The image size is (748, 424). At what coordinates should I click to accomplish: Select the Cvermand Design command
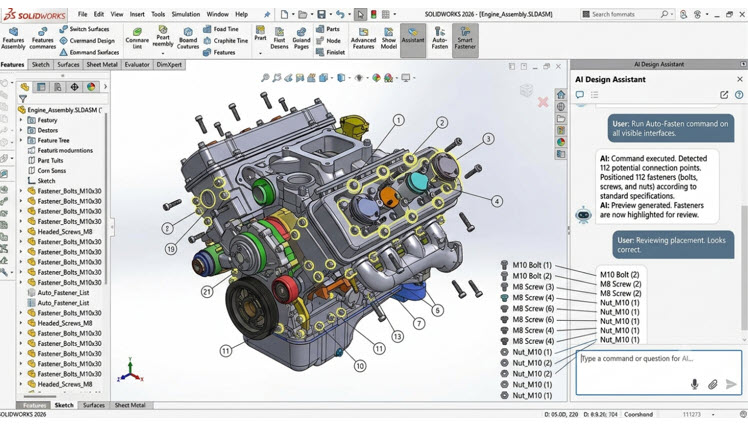coord(87,41)
